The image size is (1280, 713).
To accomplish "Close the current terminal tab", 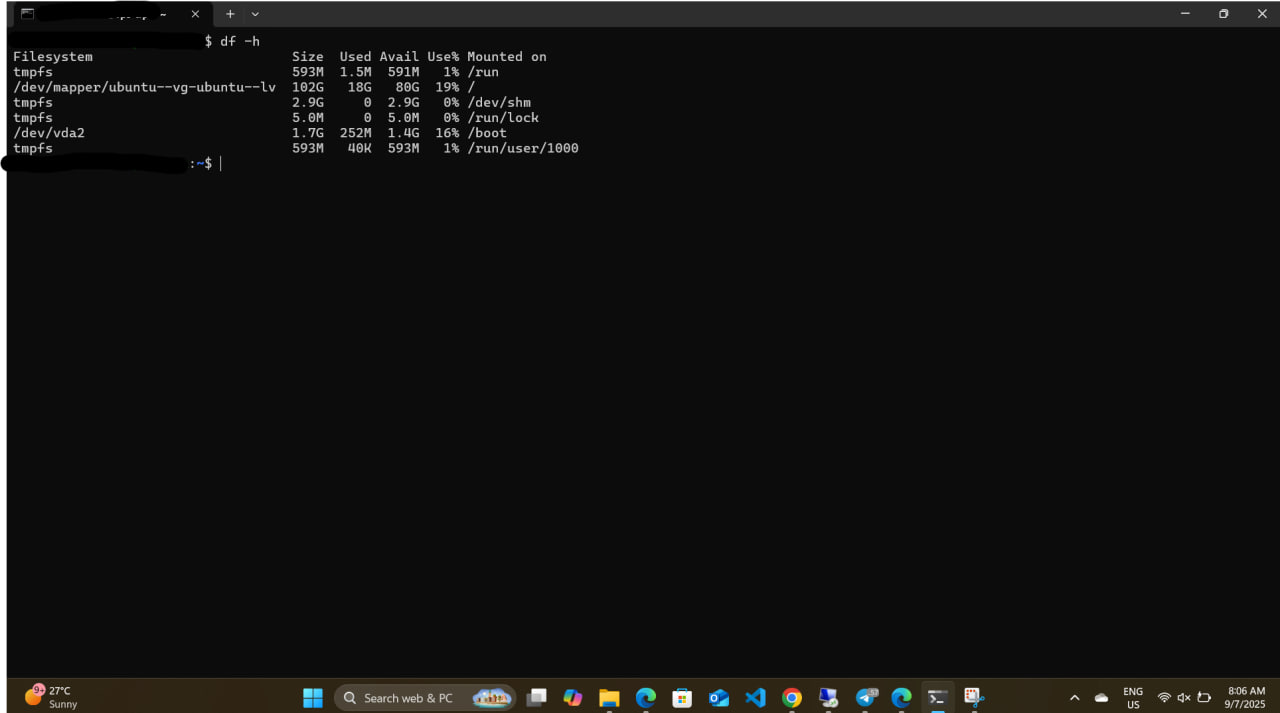I will click(x=195, y=14).
